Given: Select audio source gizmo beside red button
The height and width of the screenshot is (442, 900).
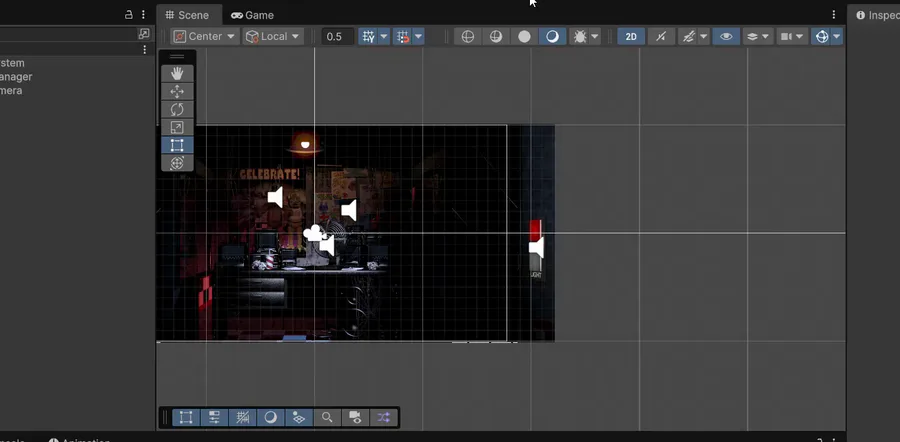Looking at the screenshot, I should pyautogui.click(x=536, y=248).
